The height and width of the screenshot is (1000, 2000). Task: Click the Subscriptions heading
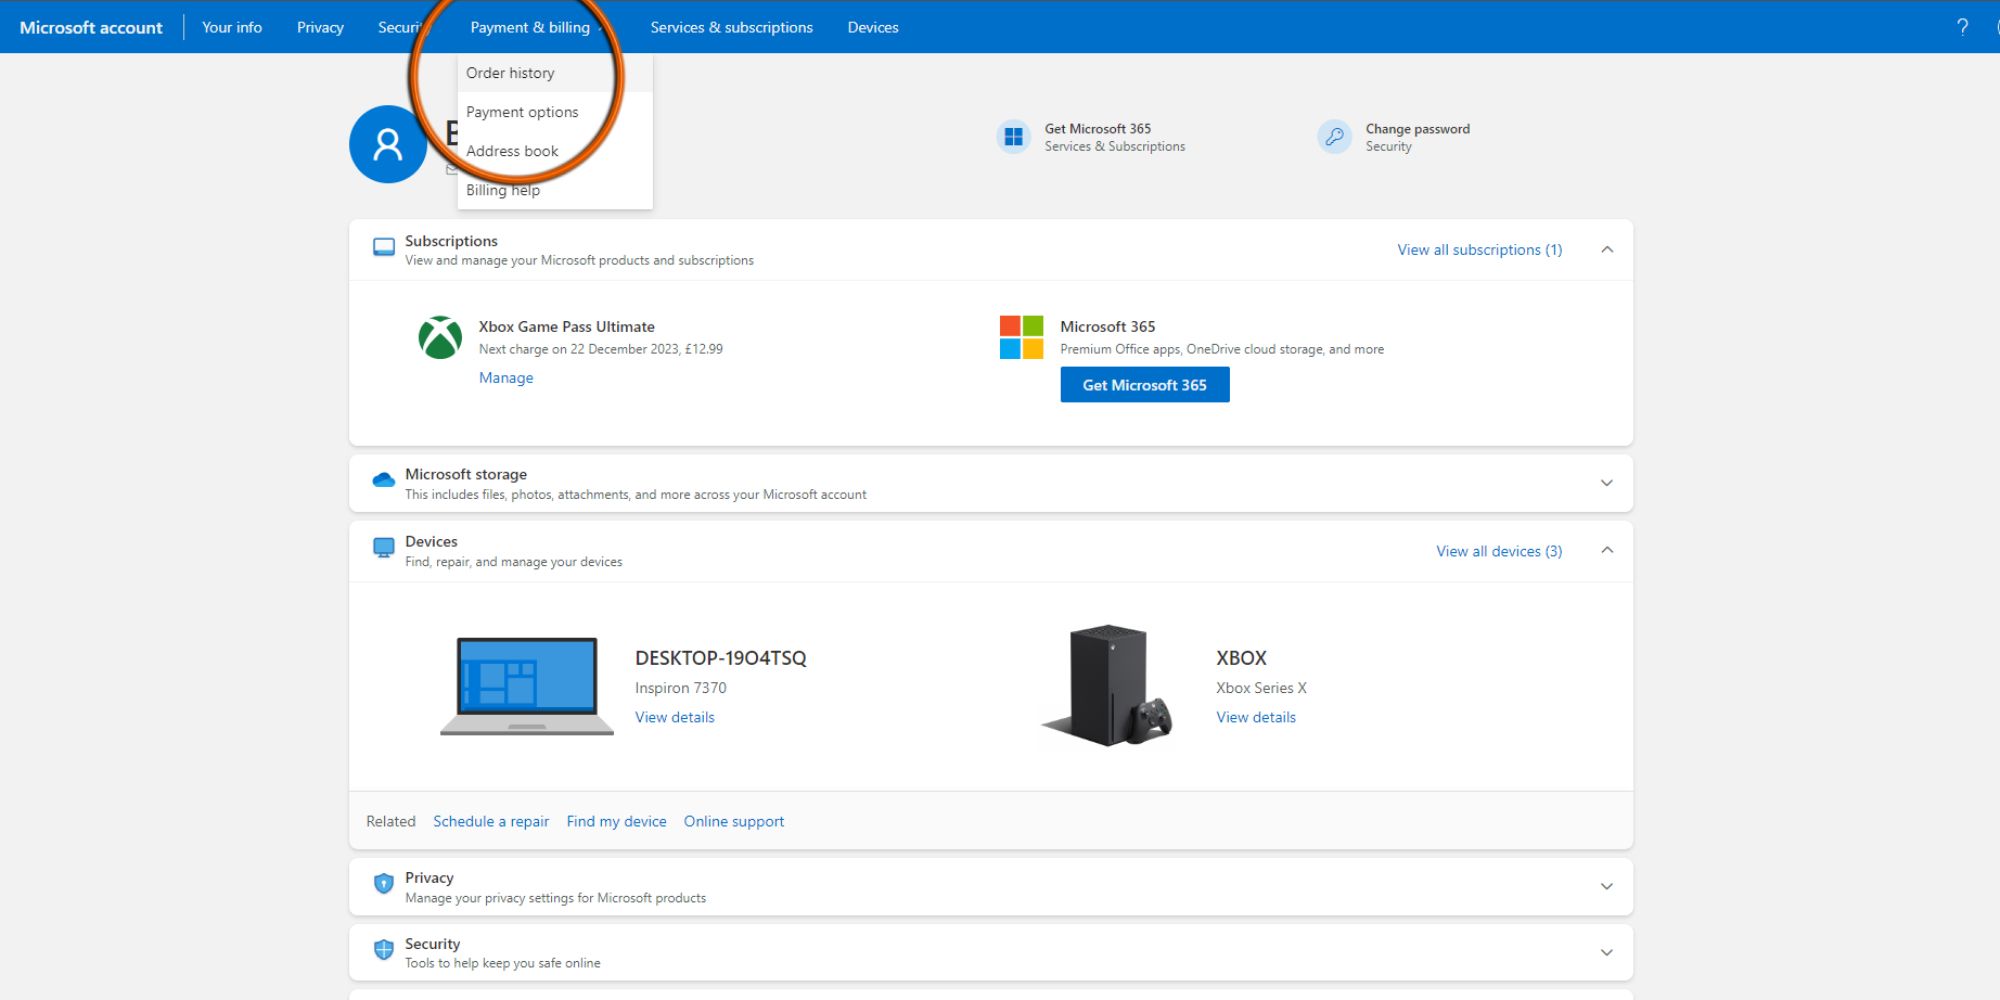[x=451, y=241]
